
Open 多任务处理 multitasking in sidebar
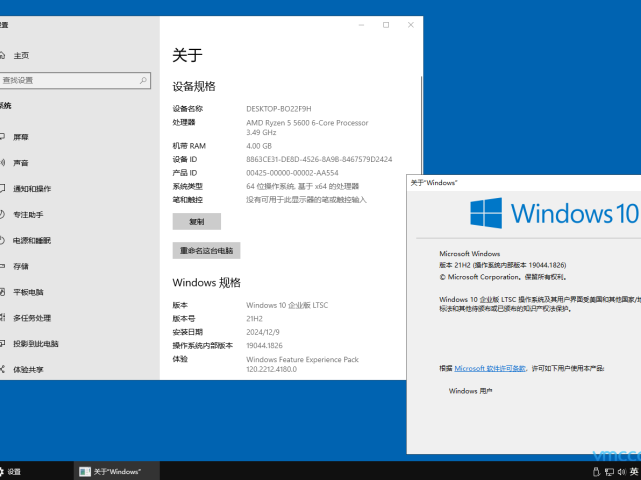[31, 318]
